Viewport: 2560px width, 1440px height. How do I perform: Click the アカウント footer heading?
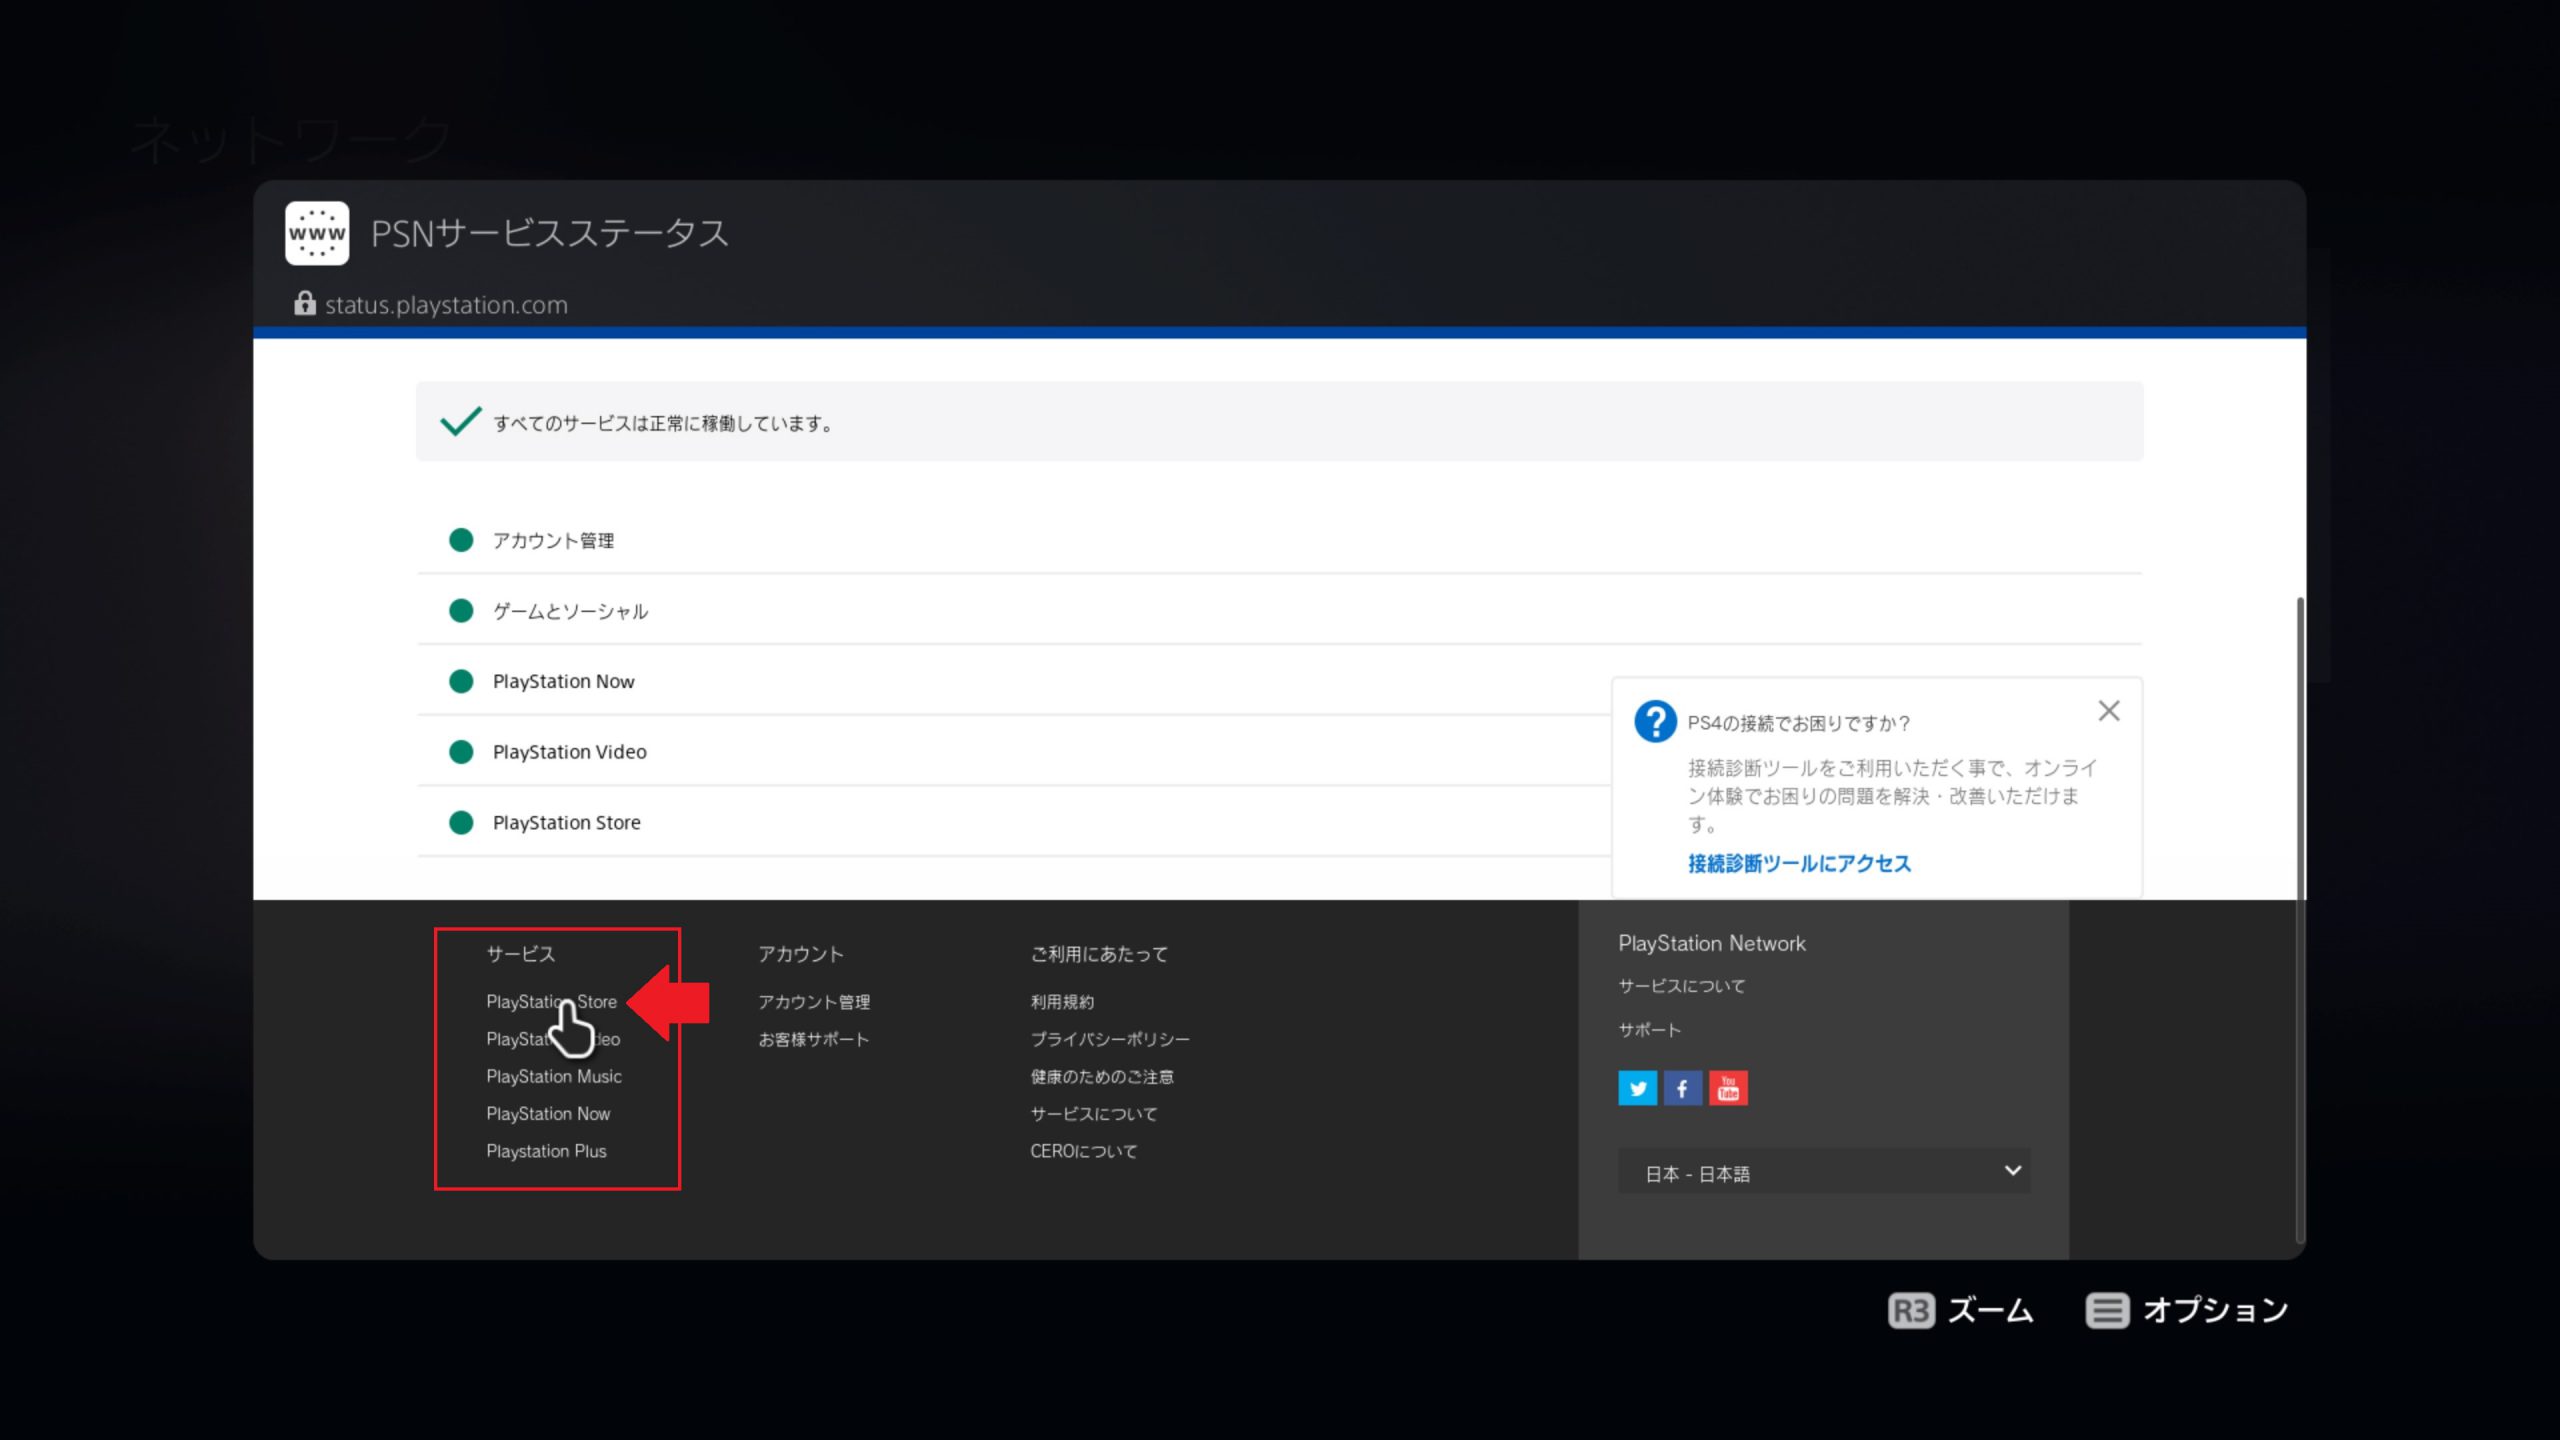(x=801, y=953)
